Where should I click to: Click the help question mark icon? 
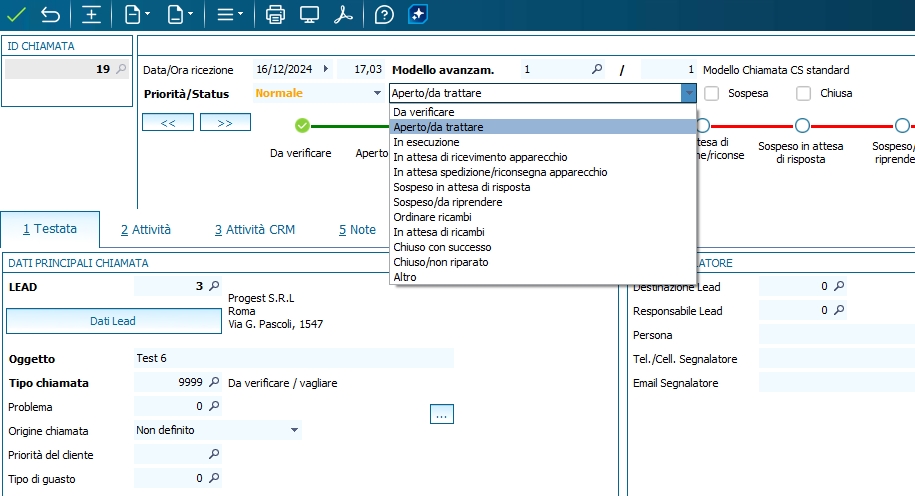tap(384, 15)
